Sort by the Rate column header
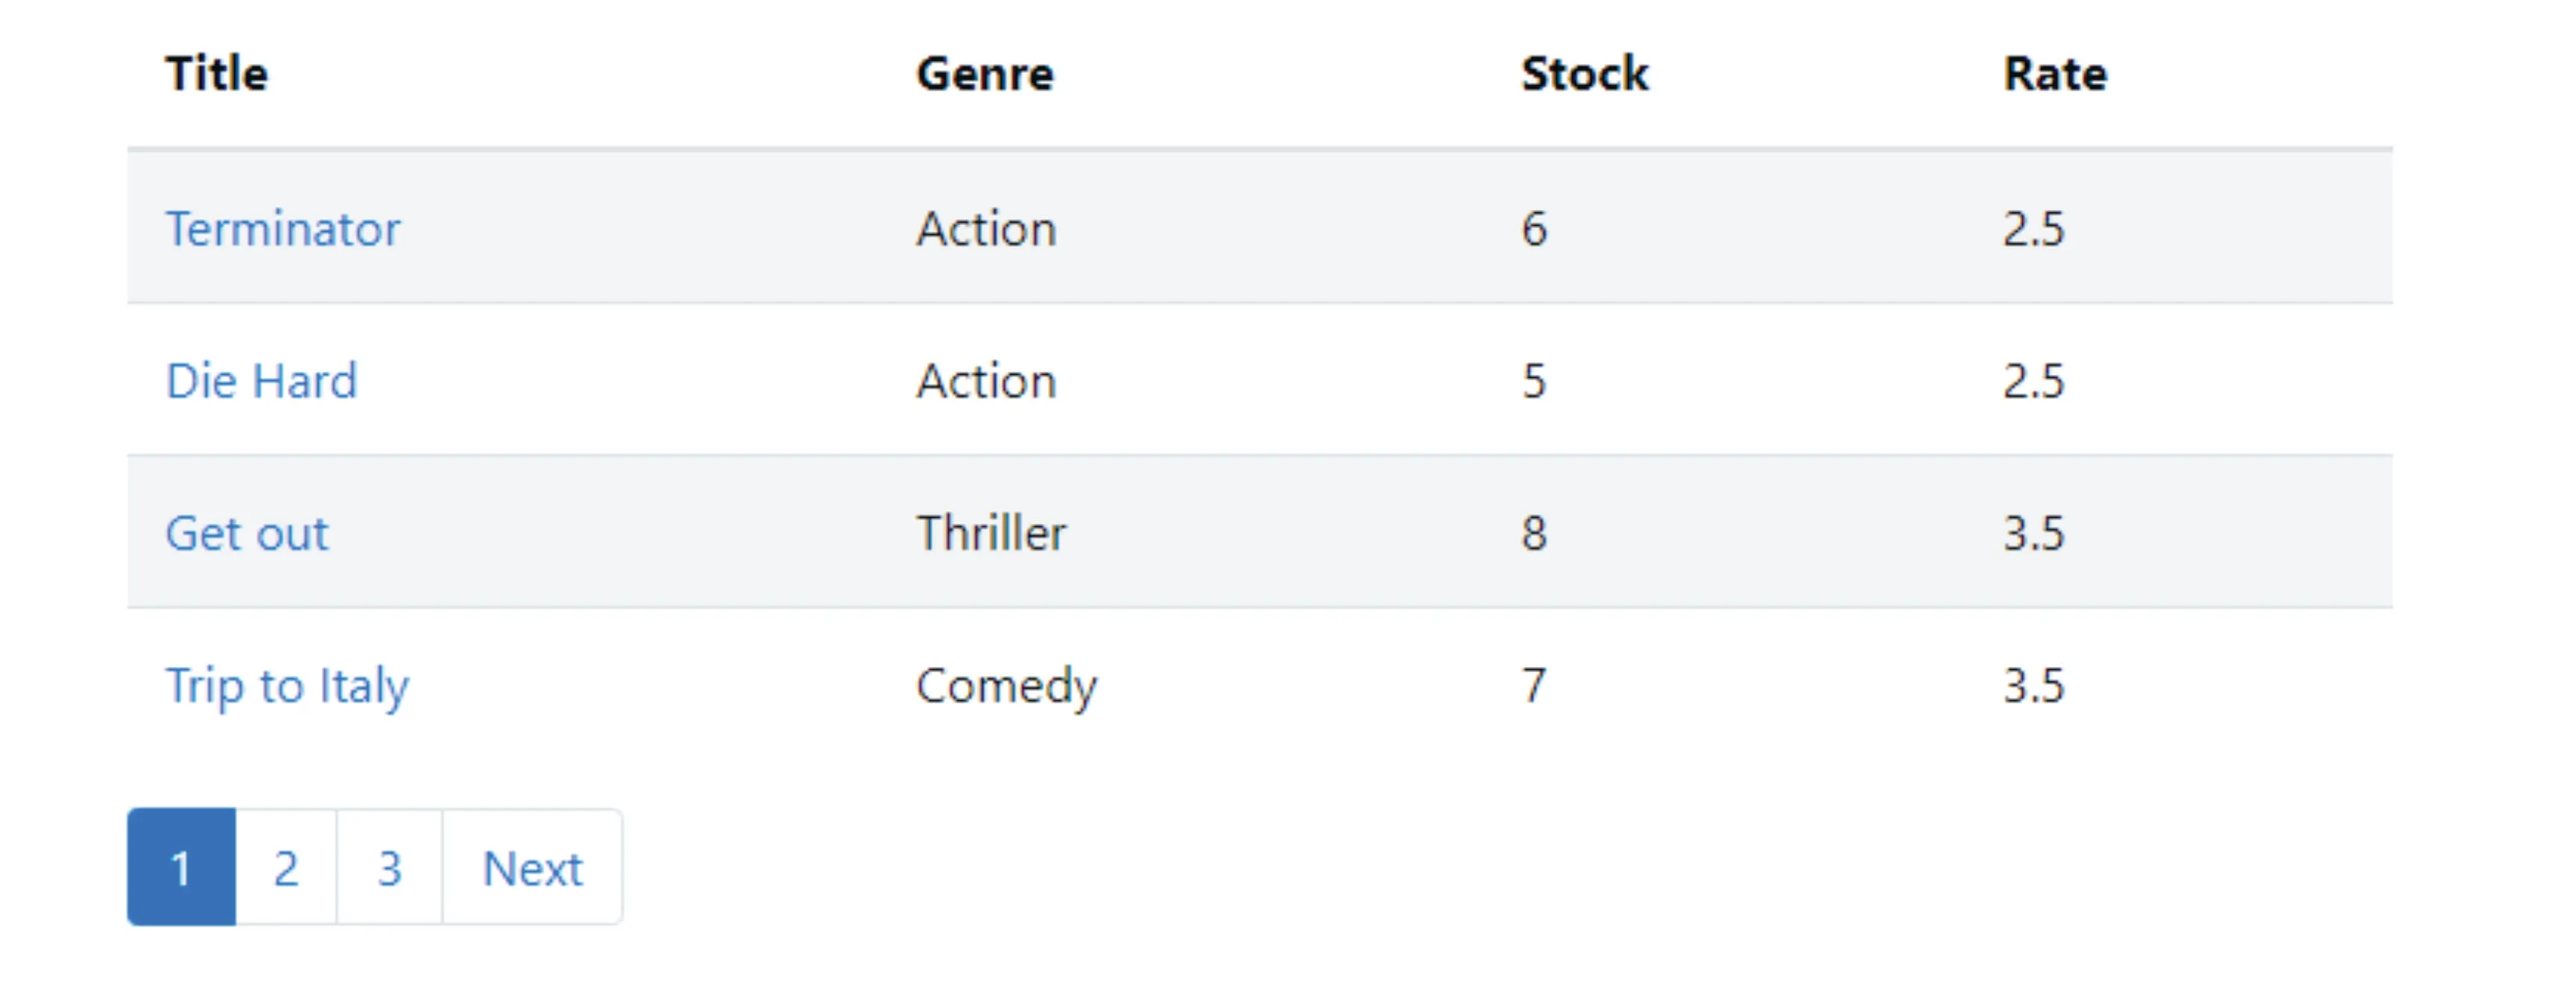This screenshot has height=988, width=2576. (2055, 73)
